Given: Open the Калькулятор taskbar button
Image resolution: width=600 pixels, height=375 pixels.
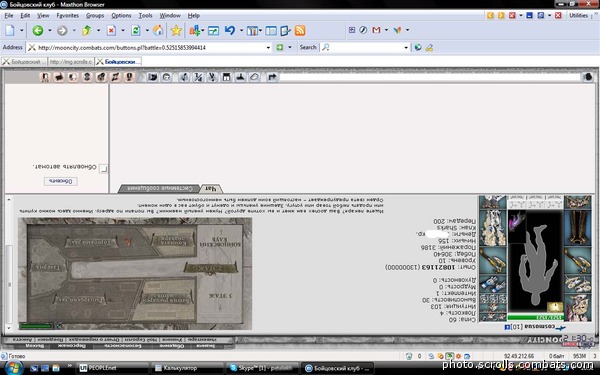Looking at the screenshot, I should tap(187, 368).
